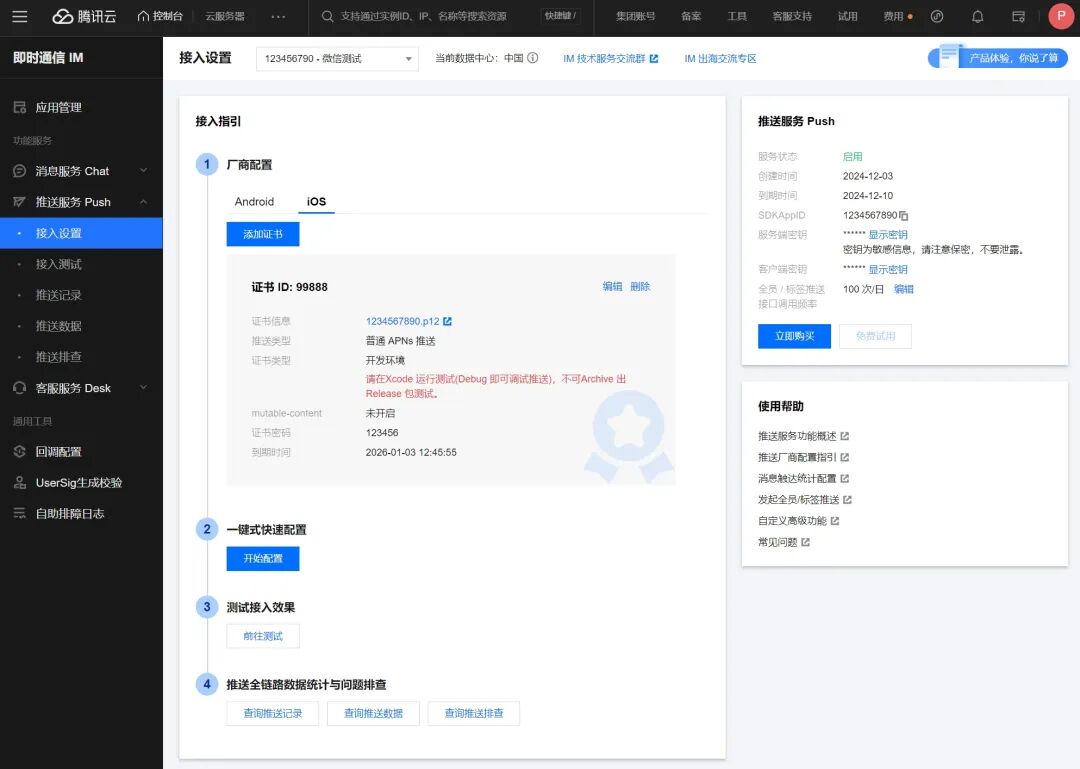The height and width of the screenshot is (769, 1080).
Task: Click the 回调配置 sidebar icon
Action: tap(20, 451)
